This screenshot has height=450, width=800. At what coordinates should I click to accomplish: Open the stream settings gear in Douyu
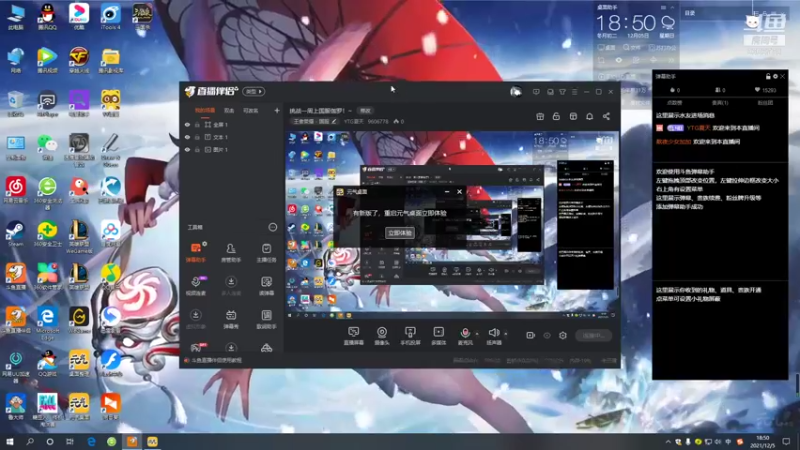click(x=563, y=335)
